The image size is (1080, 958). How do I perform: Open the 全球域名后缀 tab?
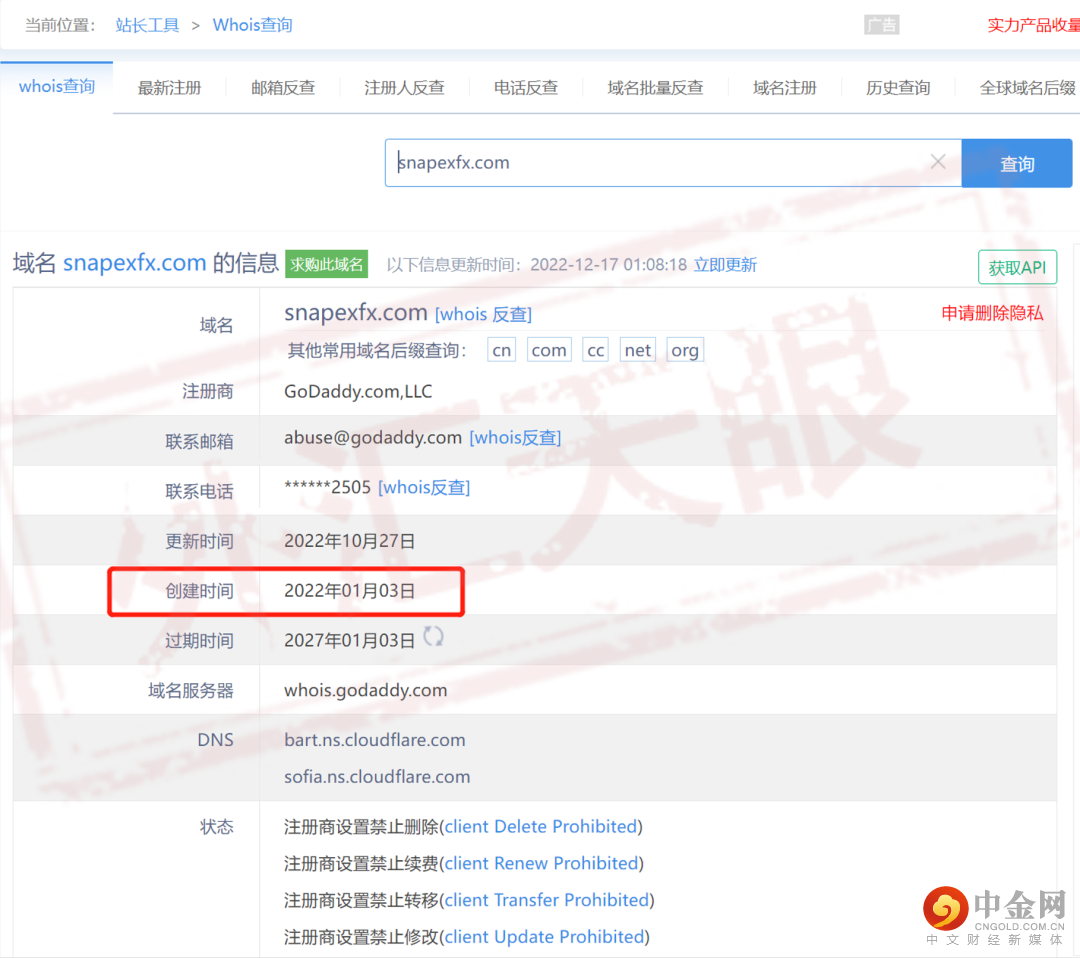click(1028, 87)
